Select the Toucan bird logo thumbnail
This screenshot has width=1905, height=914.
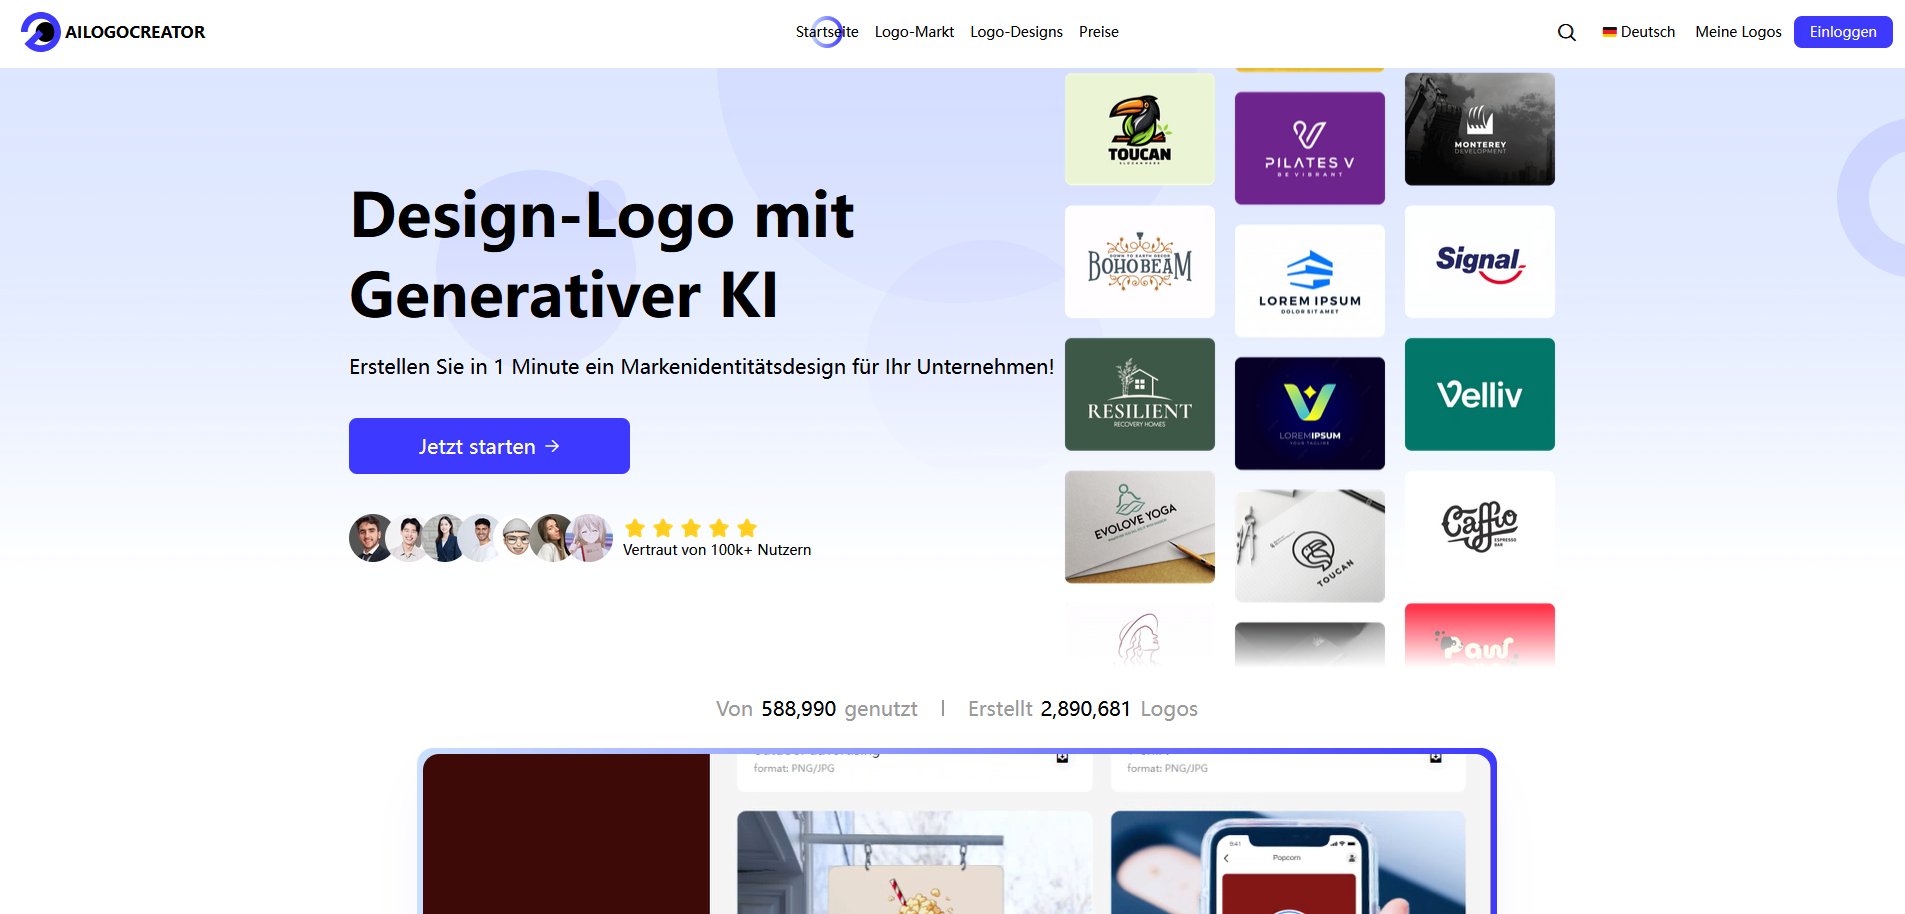(1139, 129)
